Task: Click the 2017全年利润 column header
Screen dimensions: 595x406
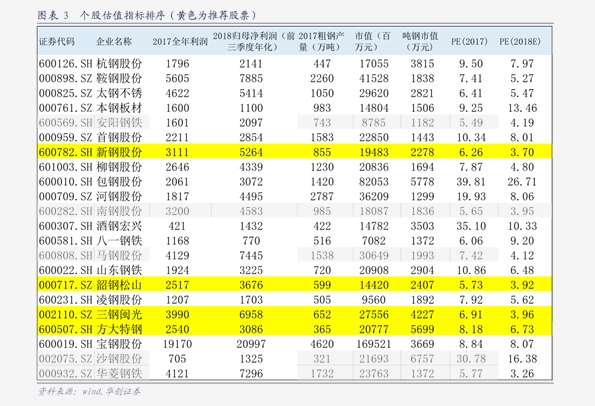Action: tap(180, 41)
